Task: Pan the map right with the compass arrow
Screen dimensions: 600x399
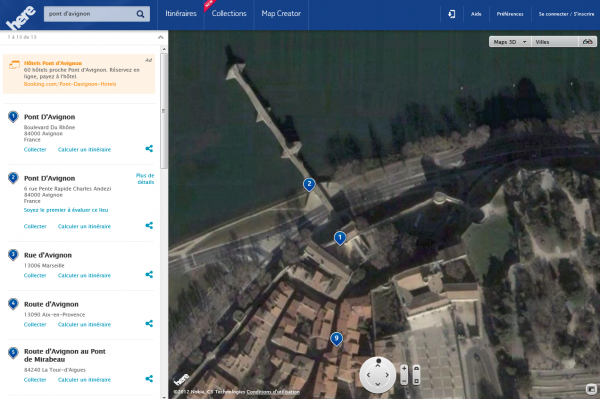Action: pyautogui.click(x=387, y=375)
